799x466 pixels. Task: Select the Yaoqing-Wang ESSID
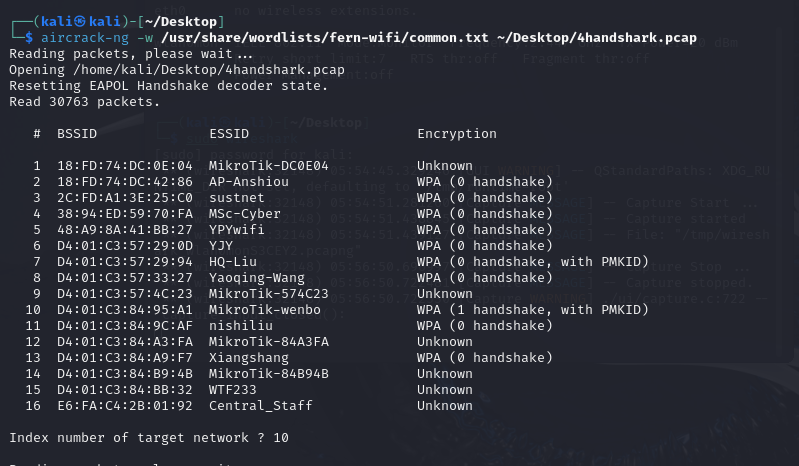pyautogui.click(x=257, y=278)
